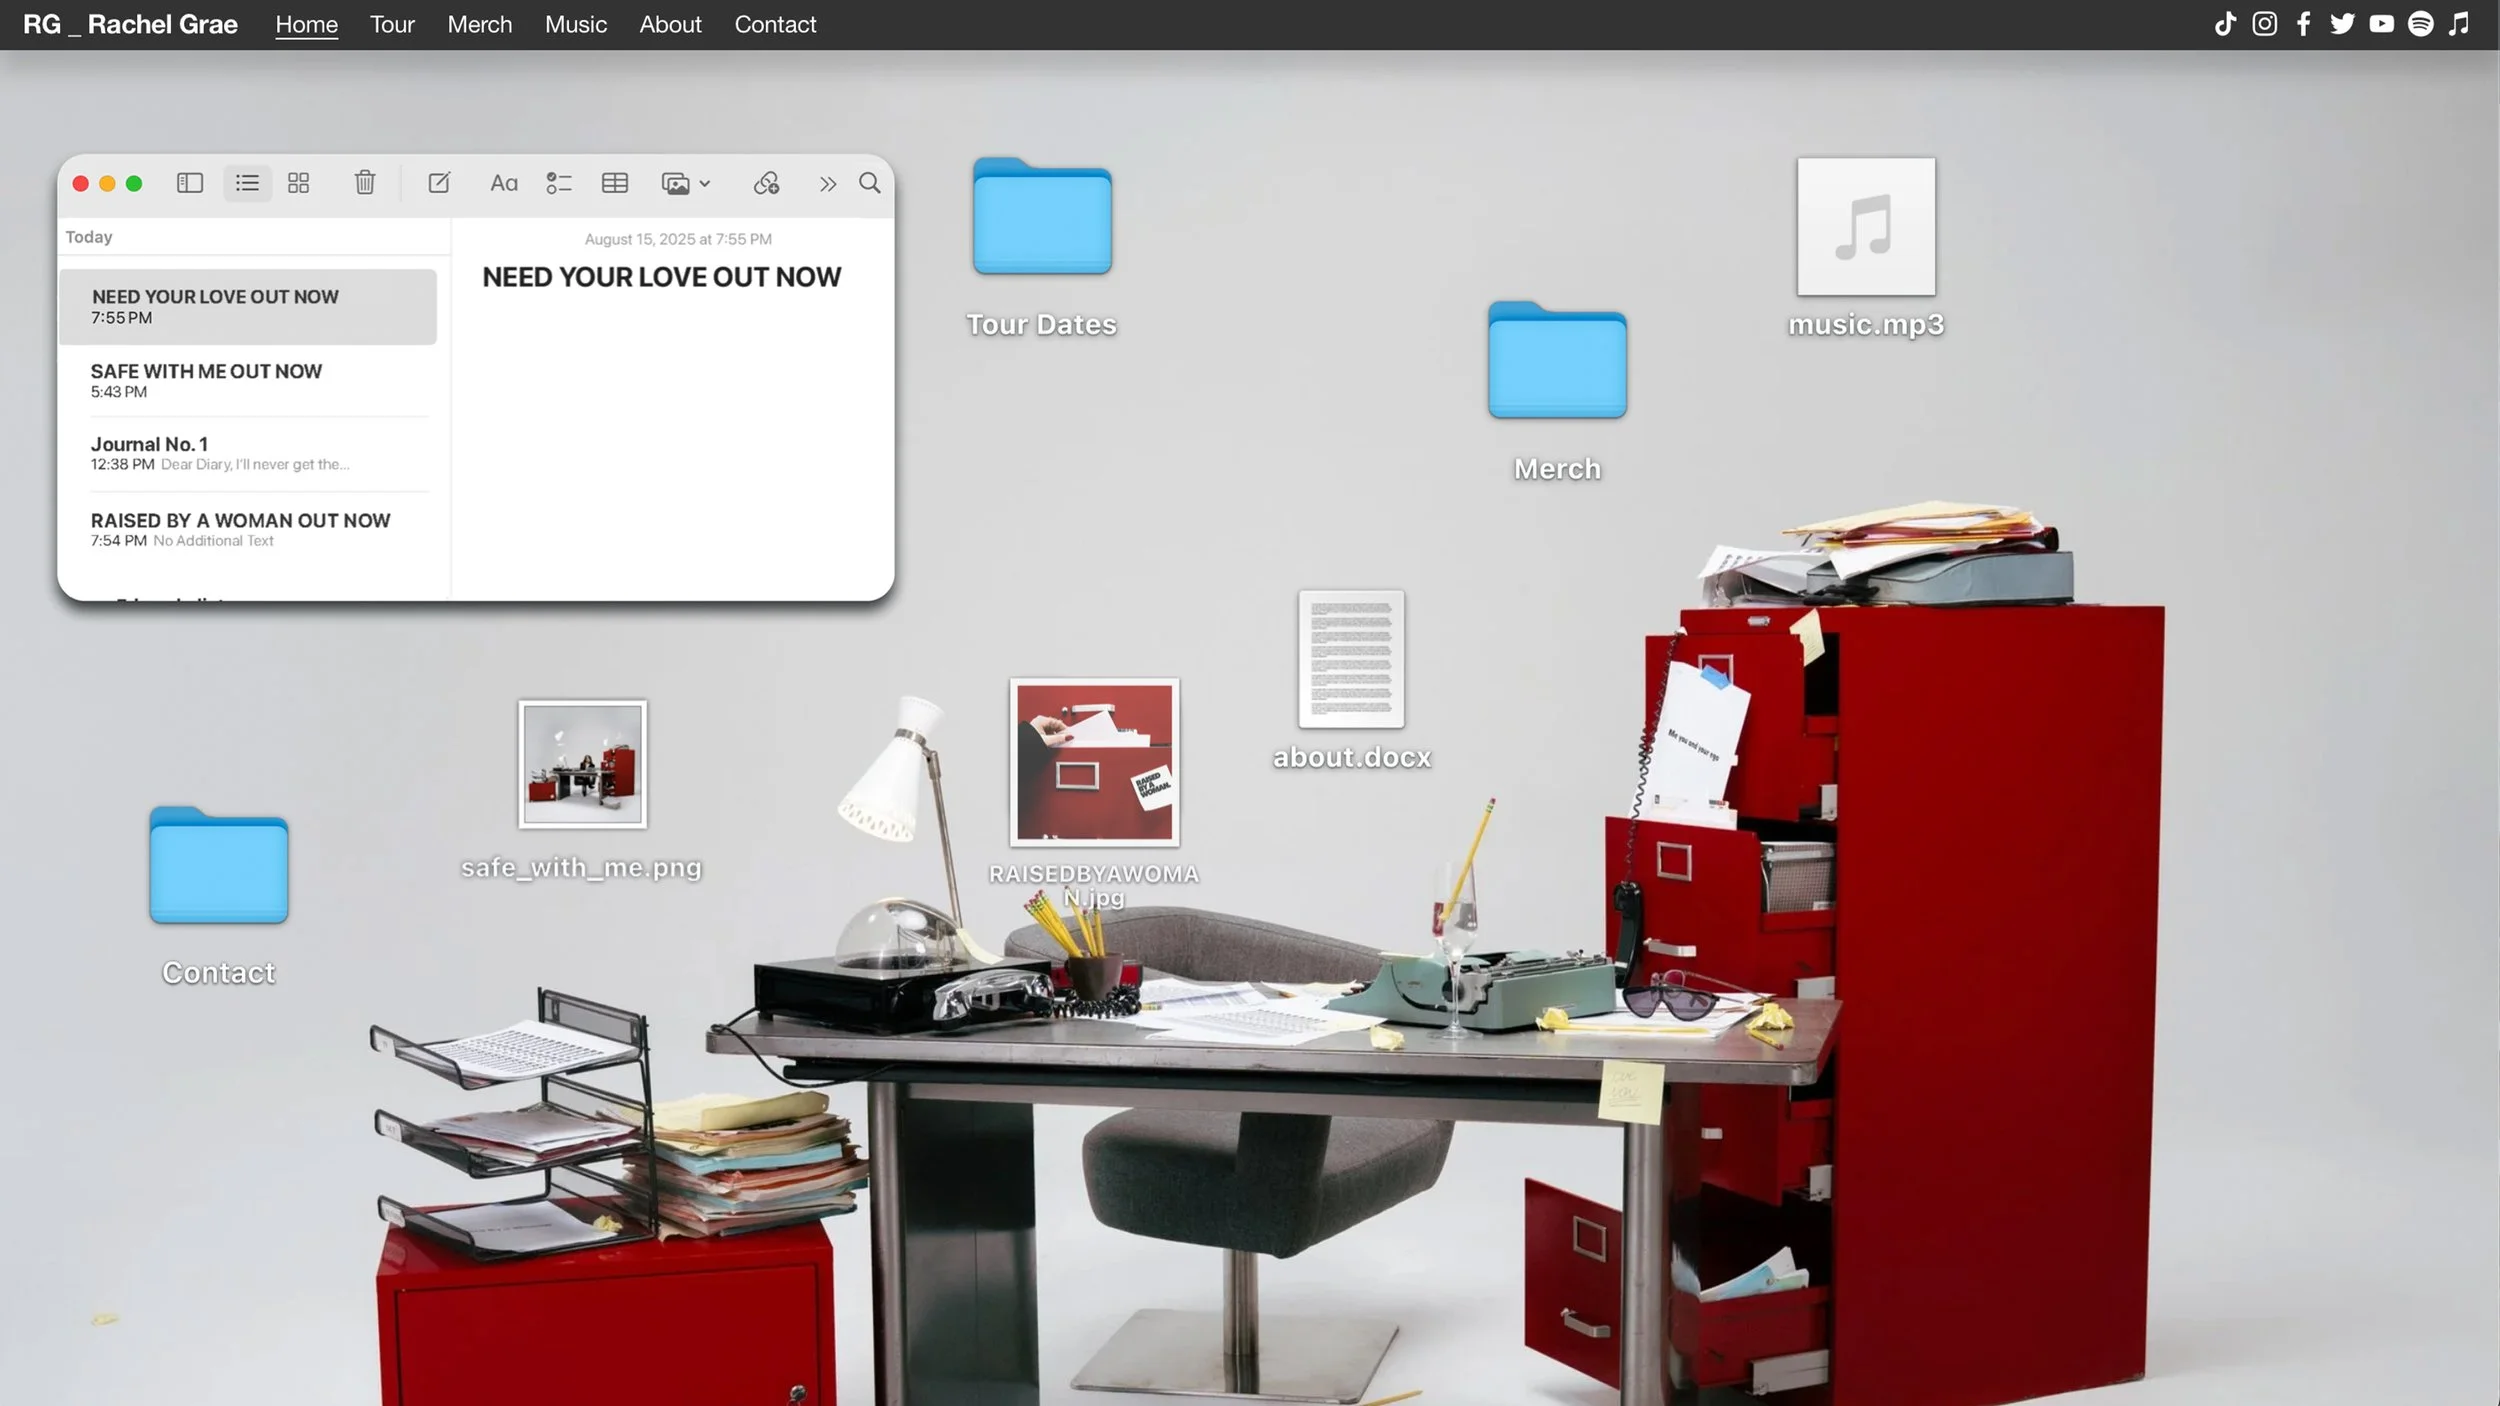Click the insert table icon
The image size is (2500, 1406).
point(614,183)
